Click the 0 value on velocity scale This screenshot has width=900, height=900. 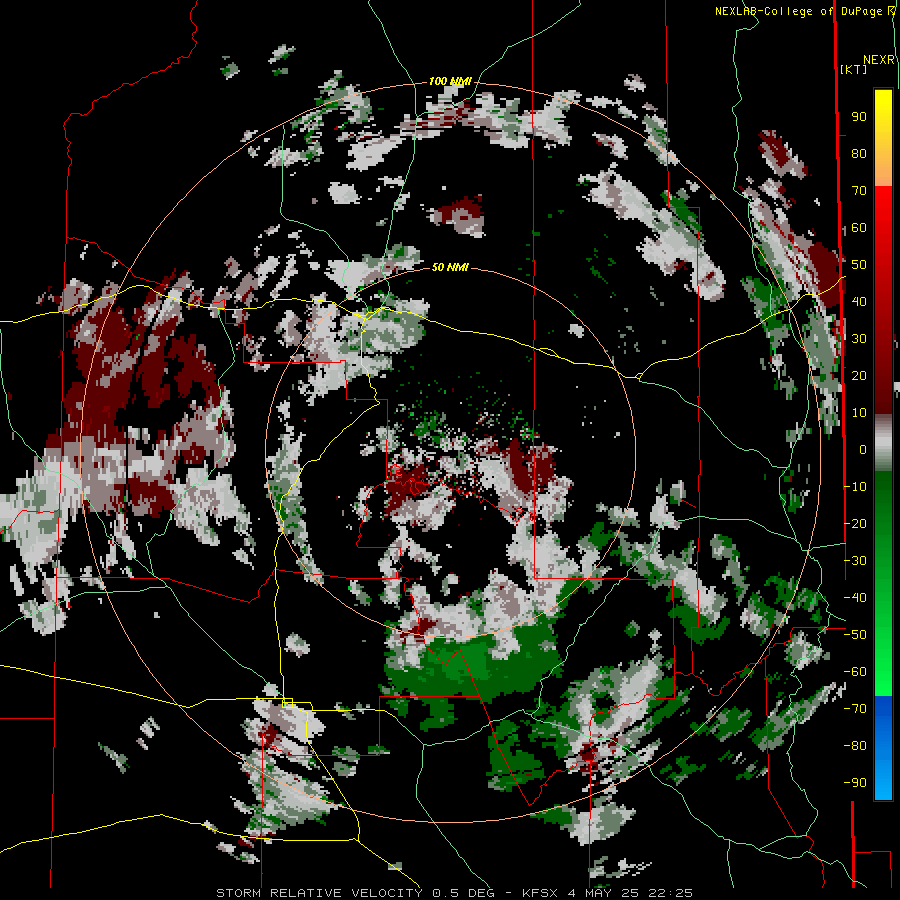[863, 449]
